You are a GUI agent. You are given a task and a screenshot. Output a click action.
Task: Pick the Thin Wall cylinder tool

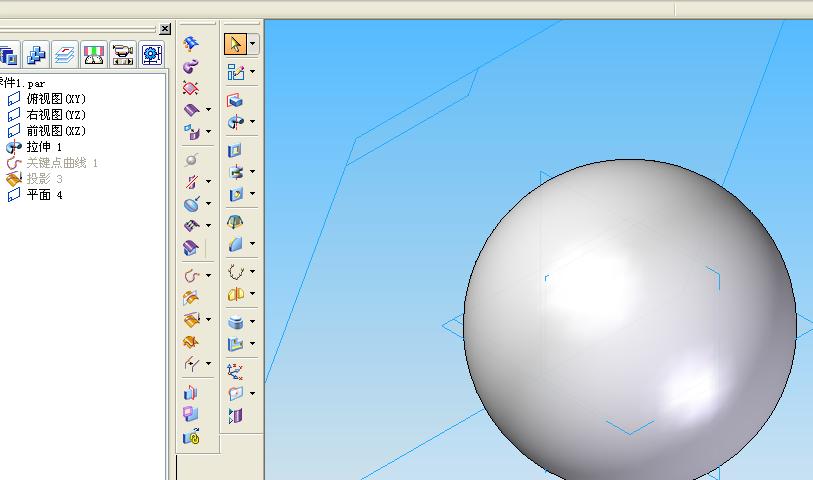point(235,322)
